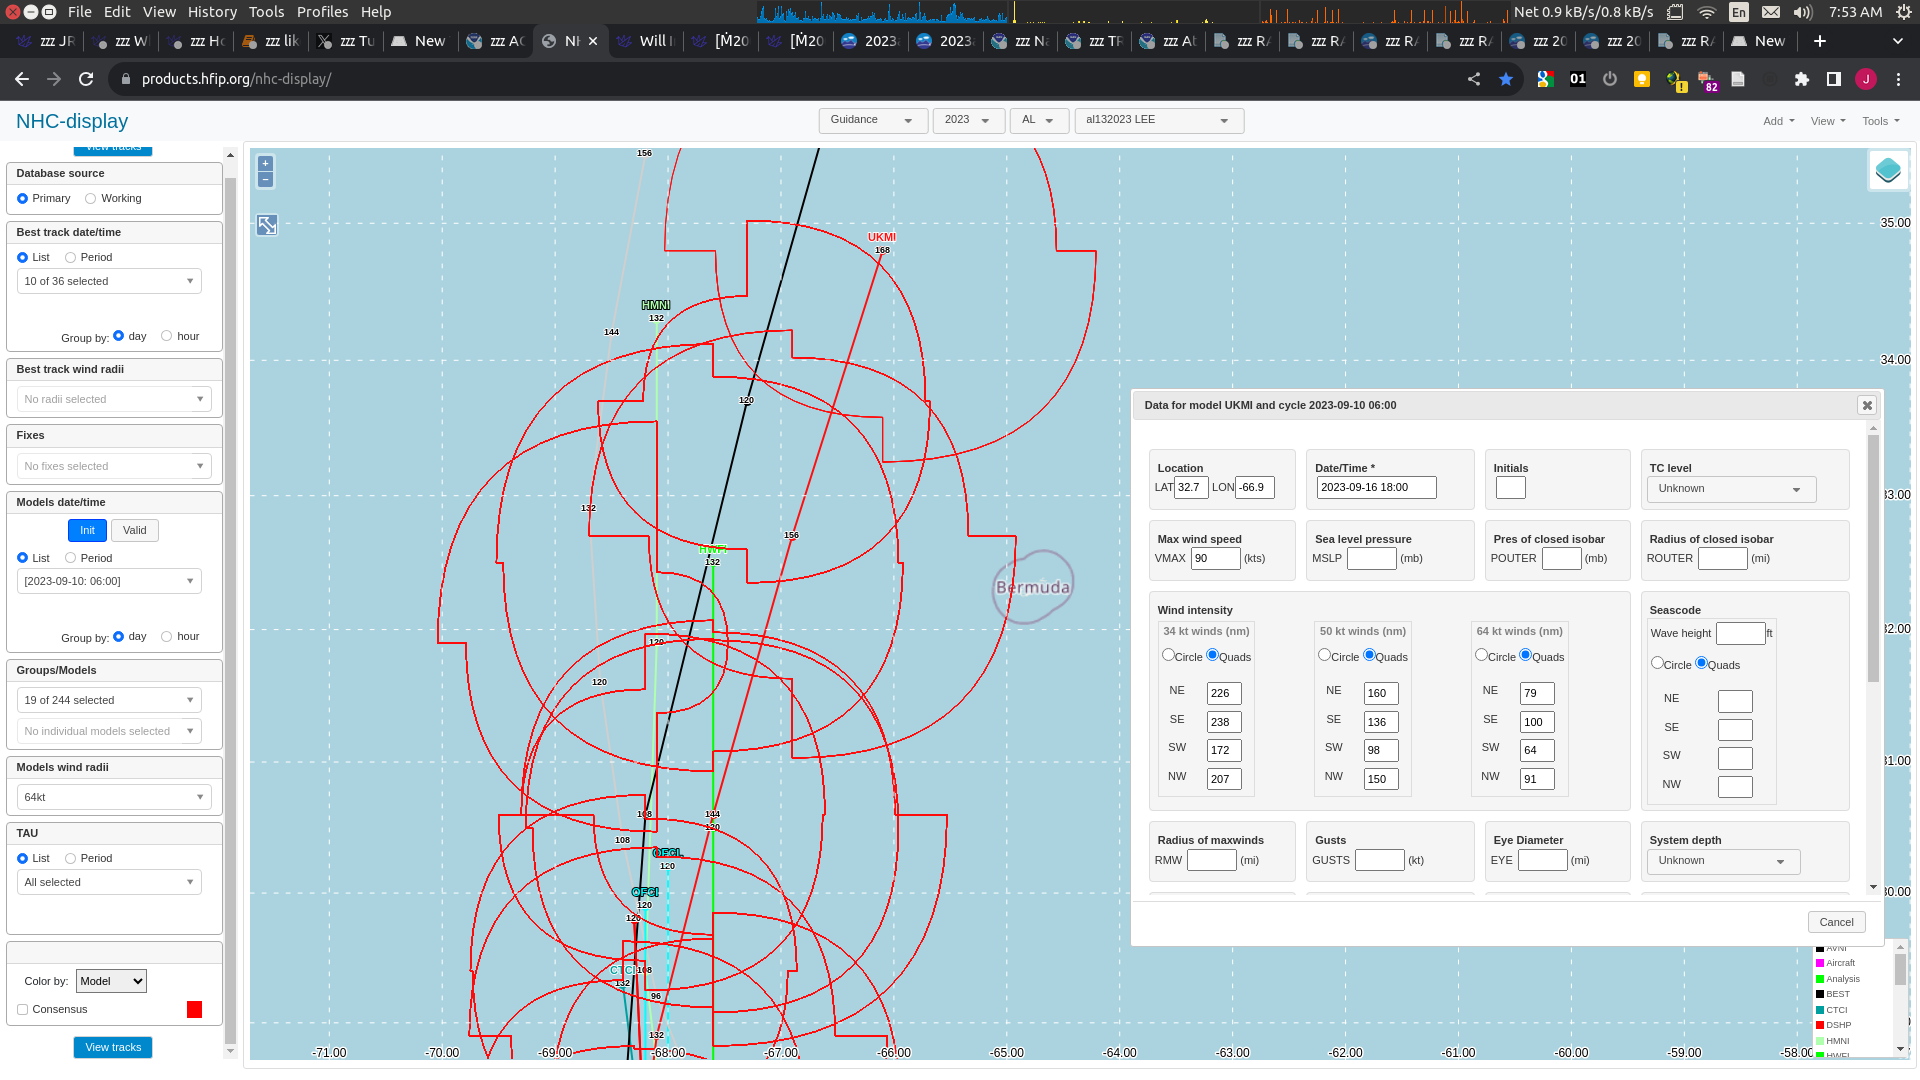The width and height of the screenshot is (1920, 1080).
Task: Open the Profiles menu
Action: tap(322, 12)
